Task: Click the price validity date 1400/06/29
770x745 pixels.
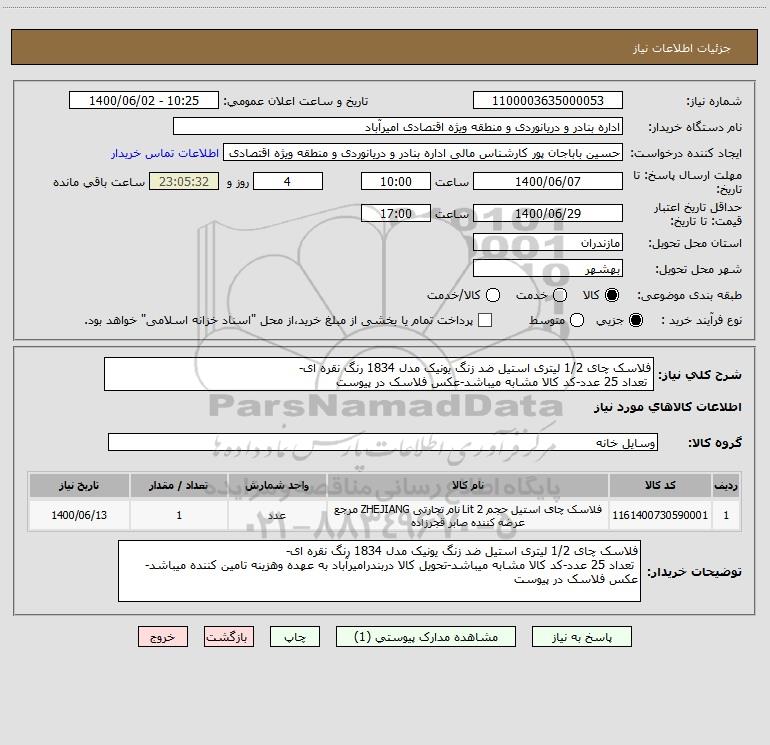Action: pos(548,214)
